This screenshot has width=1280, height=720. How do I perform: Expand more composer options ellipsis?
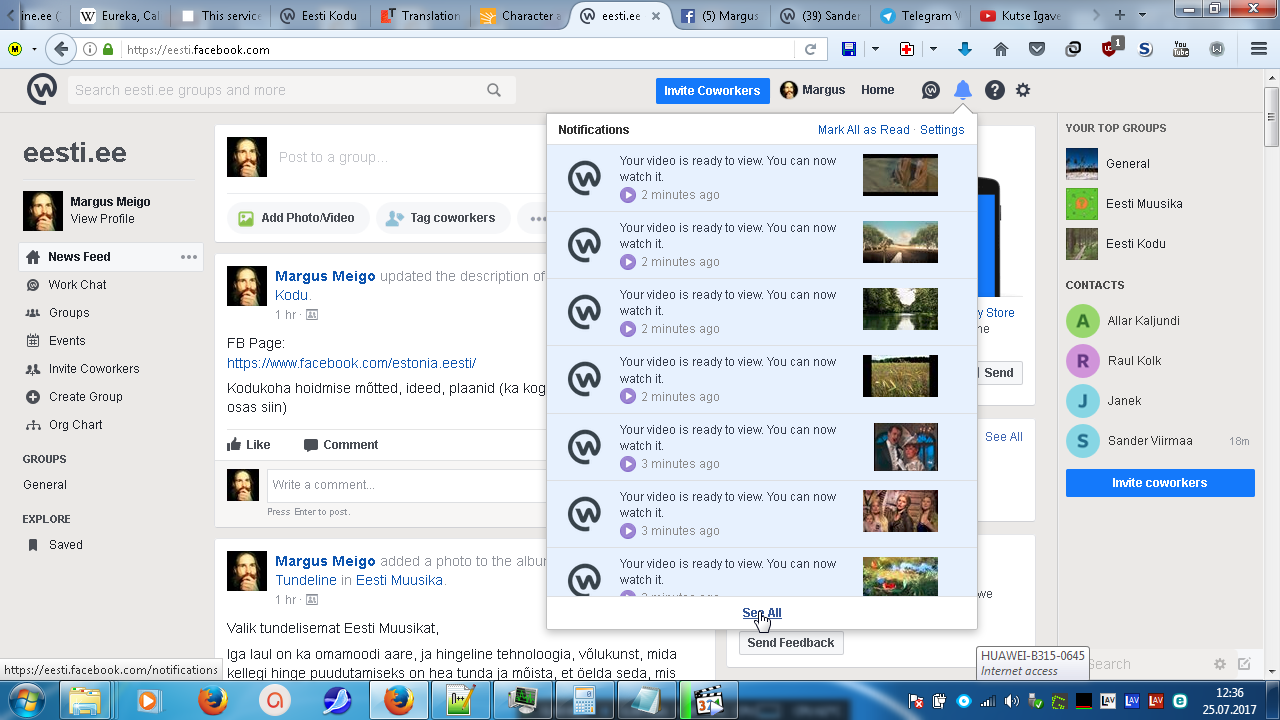click(x=538, y=218)
